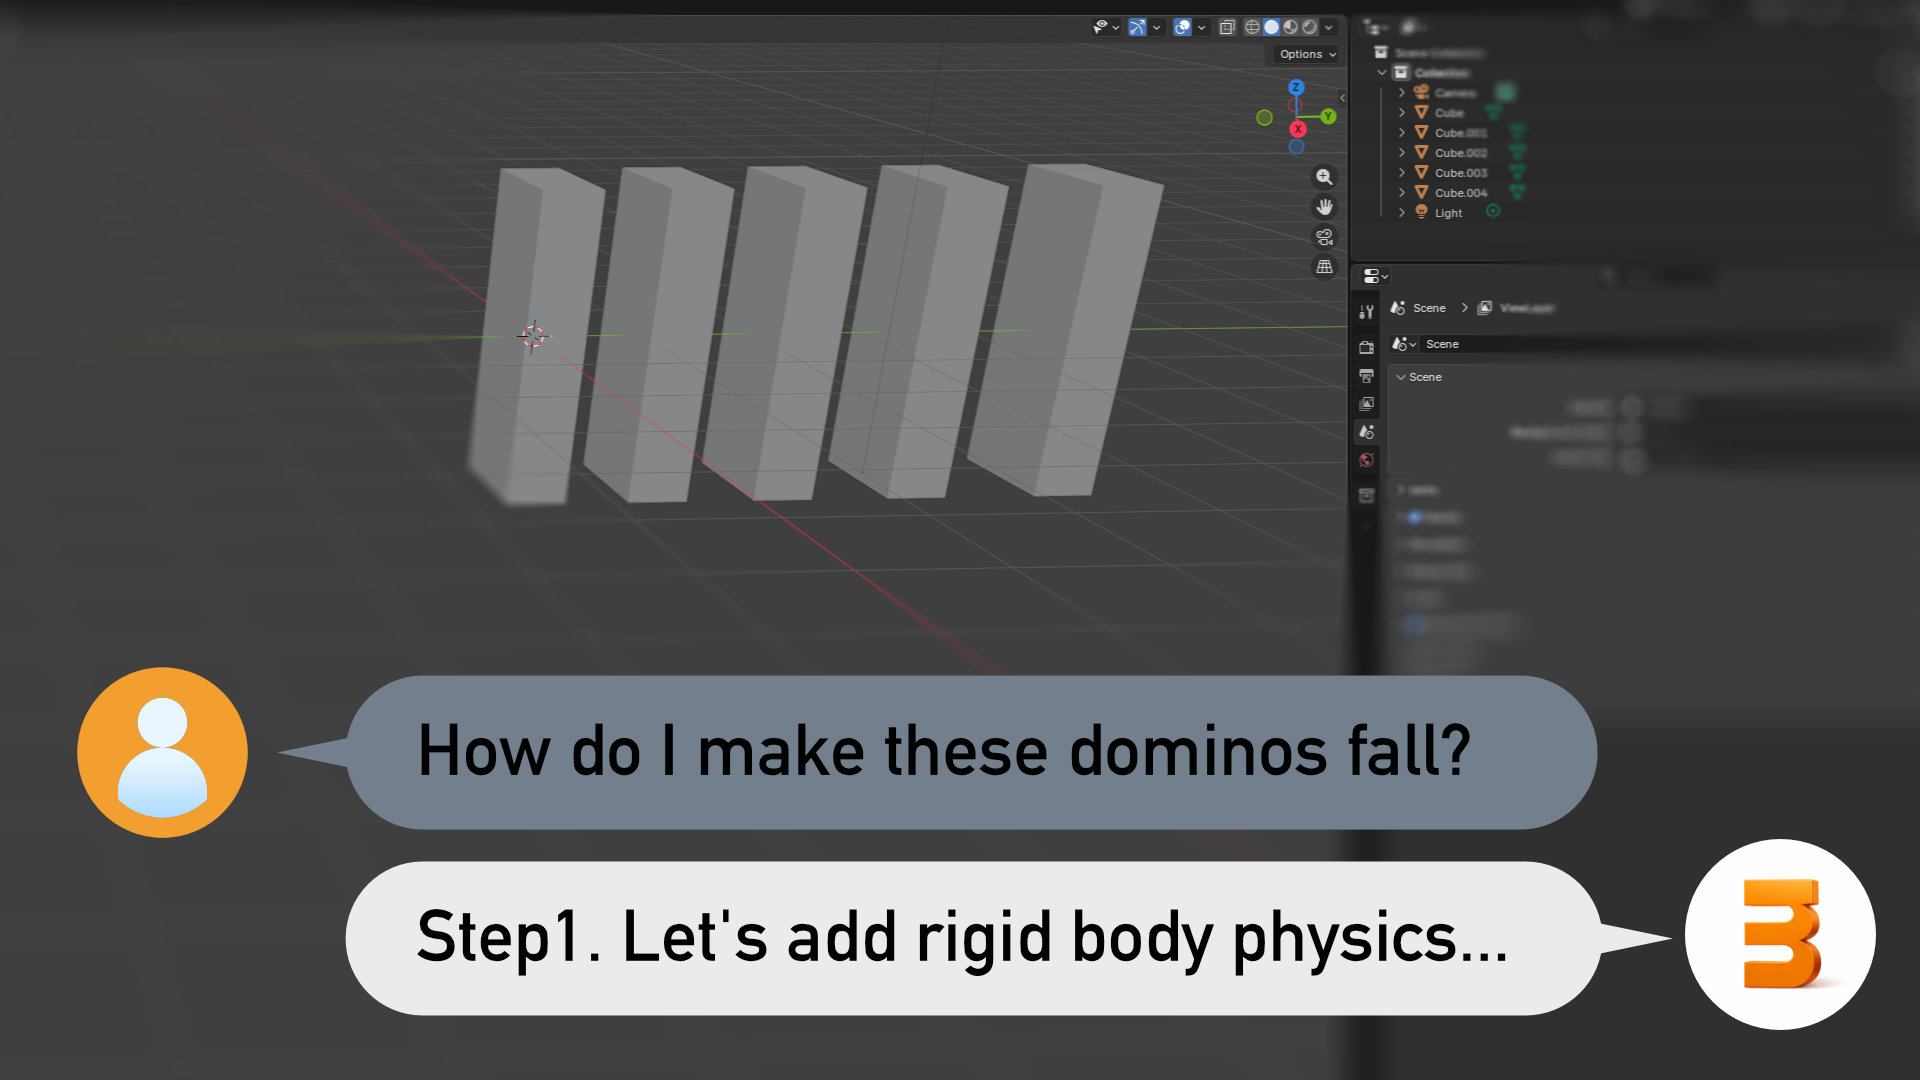
Task: Click the Collection icon in outliner
Action: pos(1401,72)
